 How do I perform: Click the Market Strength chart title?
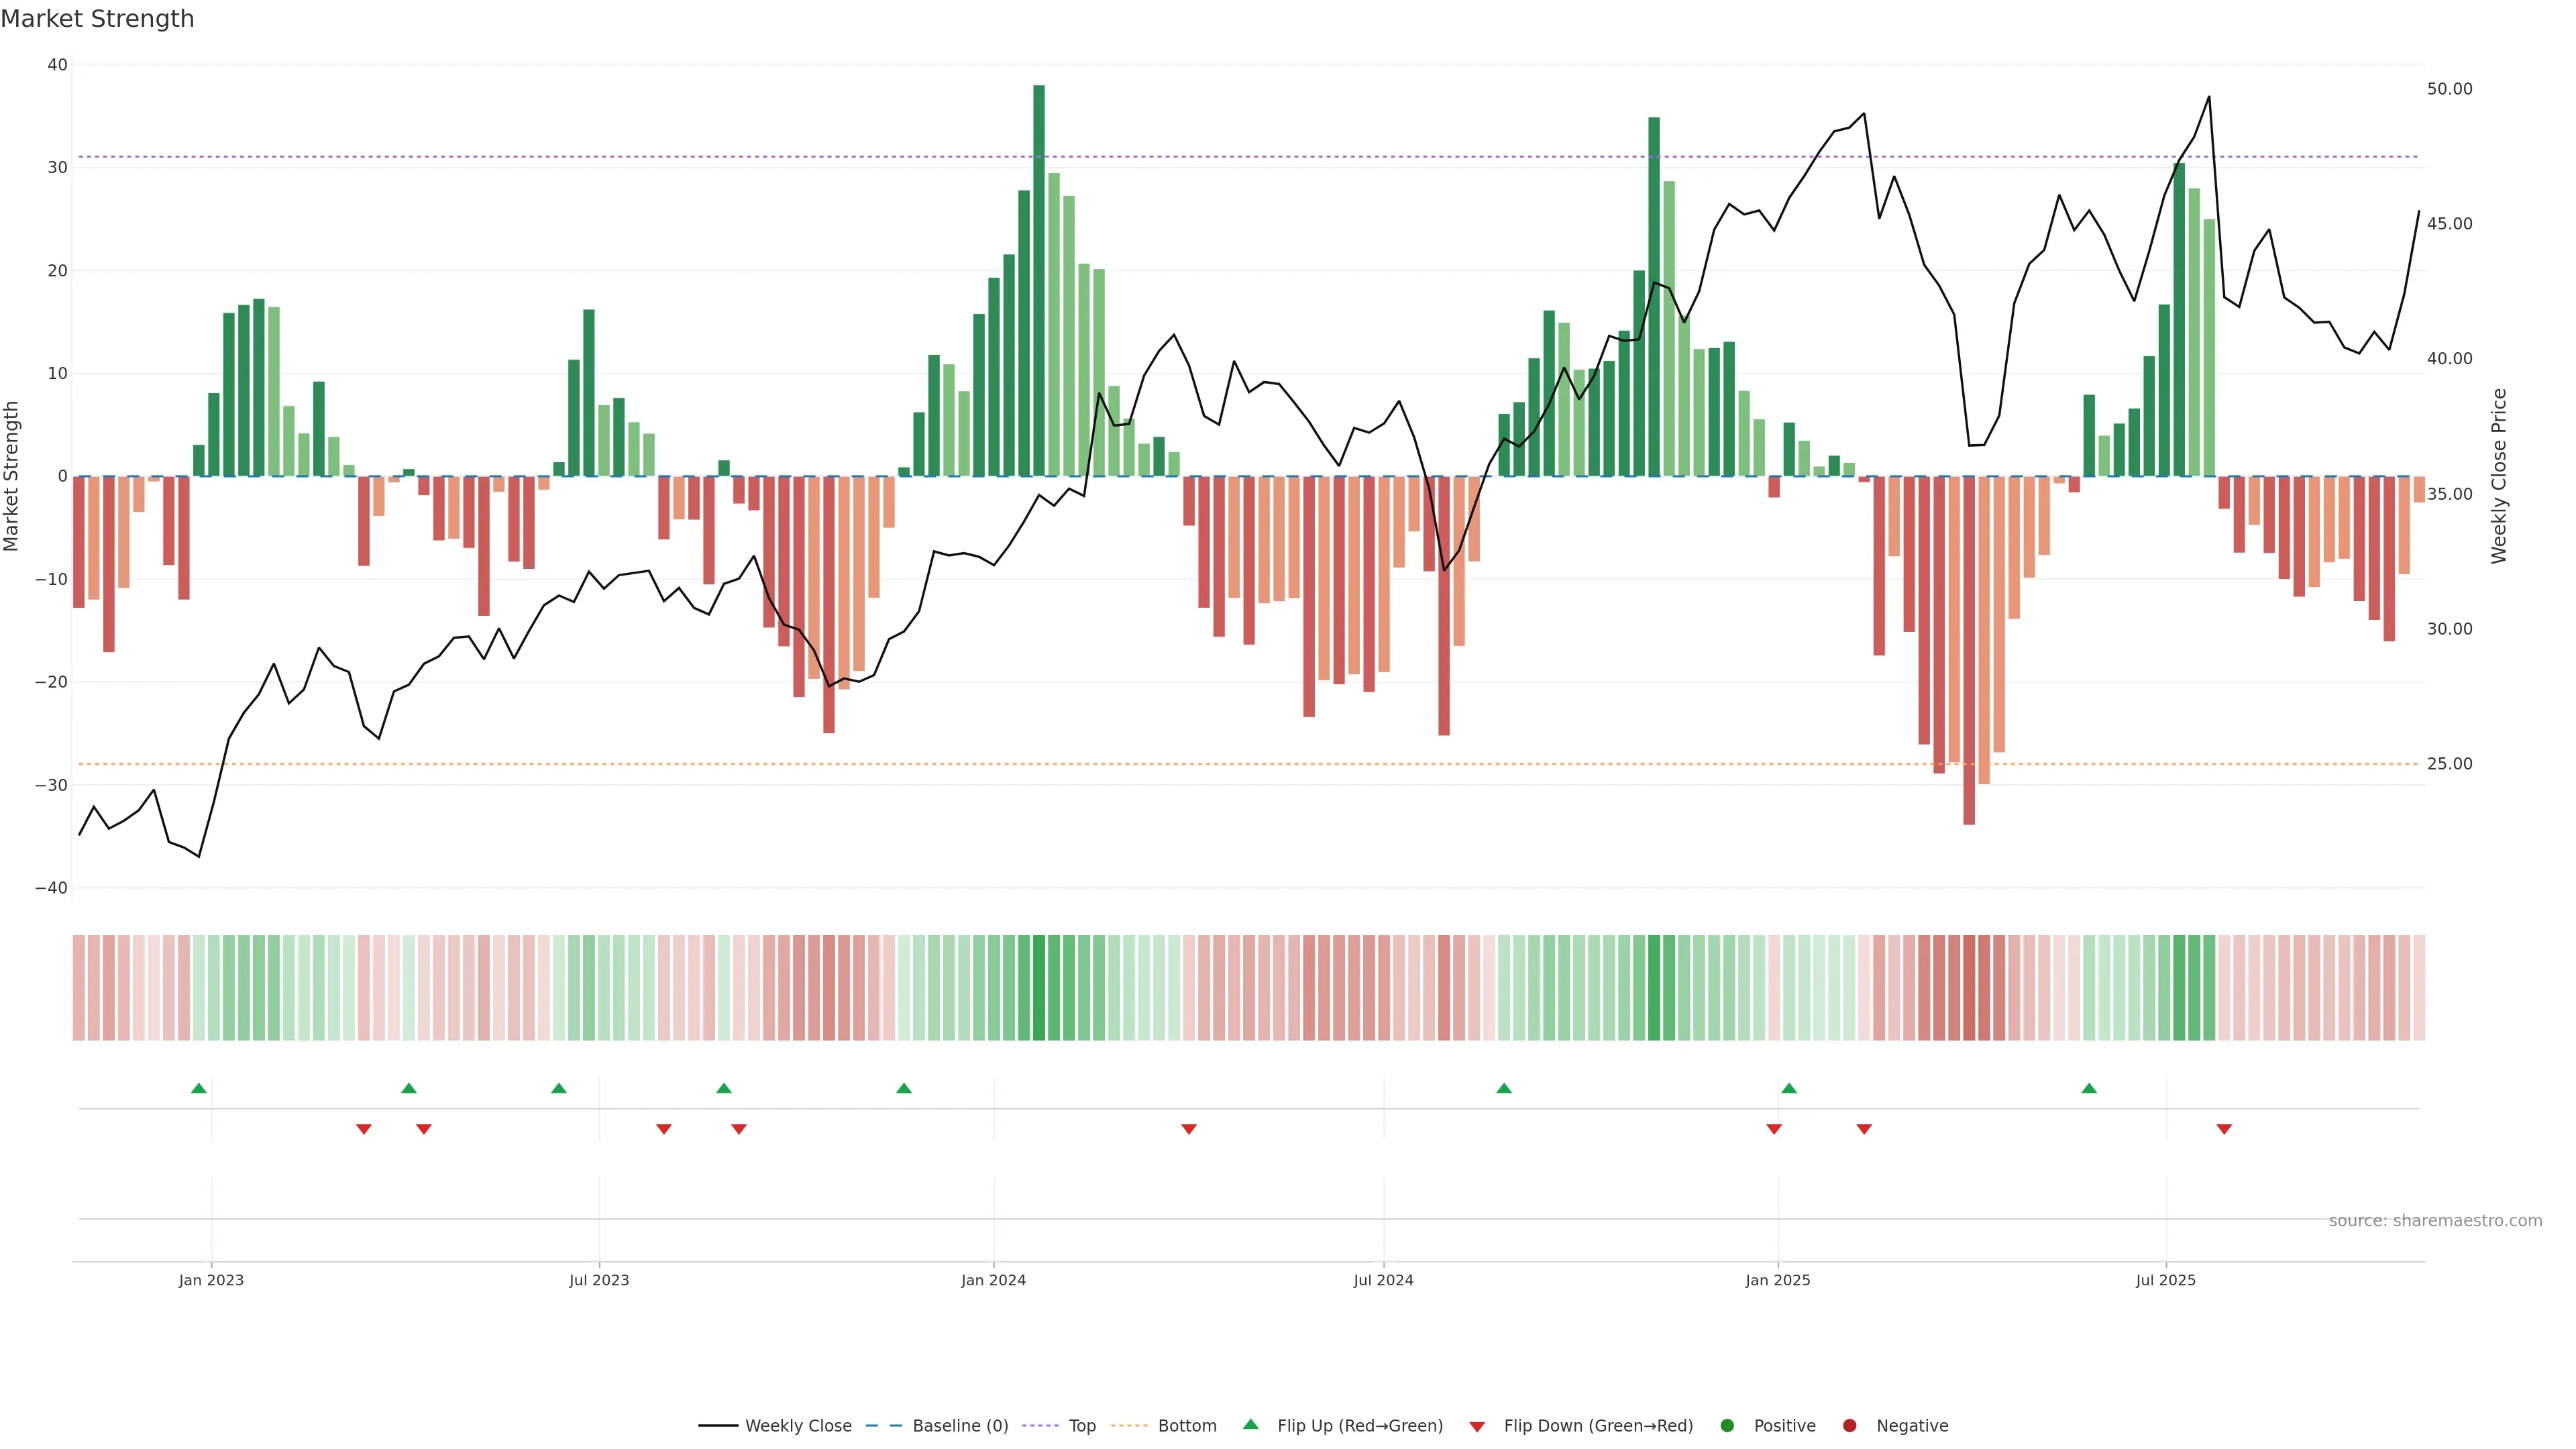[97, 19]
